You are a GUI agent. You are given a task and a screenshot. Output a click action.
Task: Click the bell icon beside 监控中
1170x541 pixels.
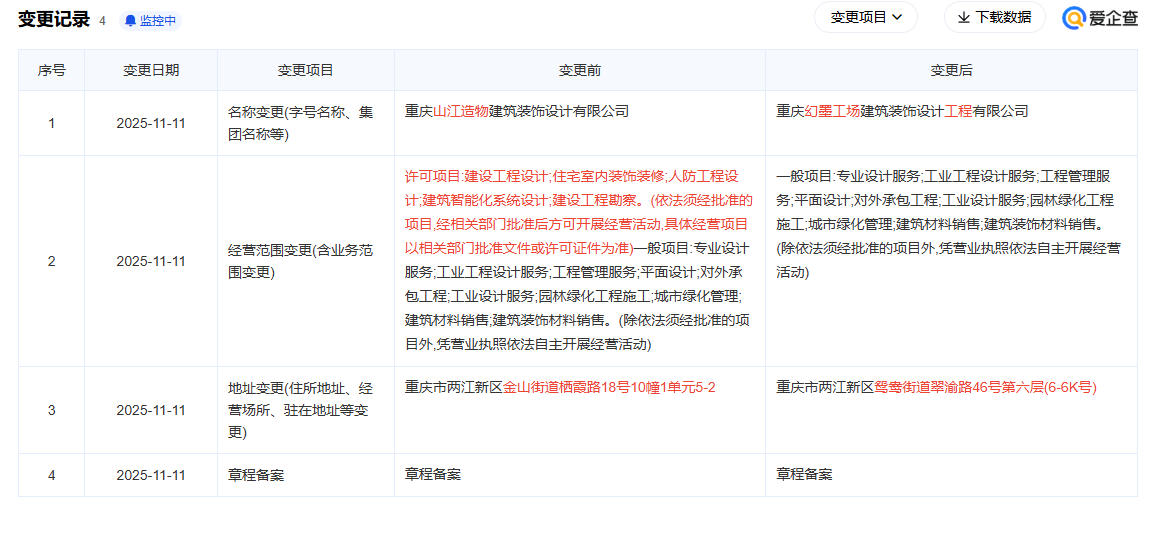pyautogui.click(x=131, y=21)
